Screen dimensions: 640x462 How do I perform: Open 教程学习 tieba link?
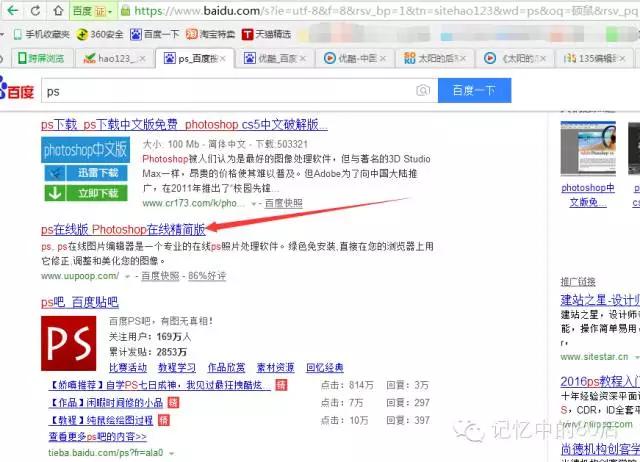pos(177,368)
